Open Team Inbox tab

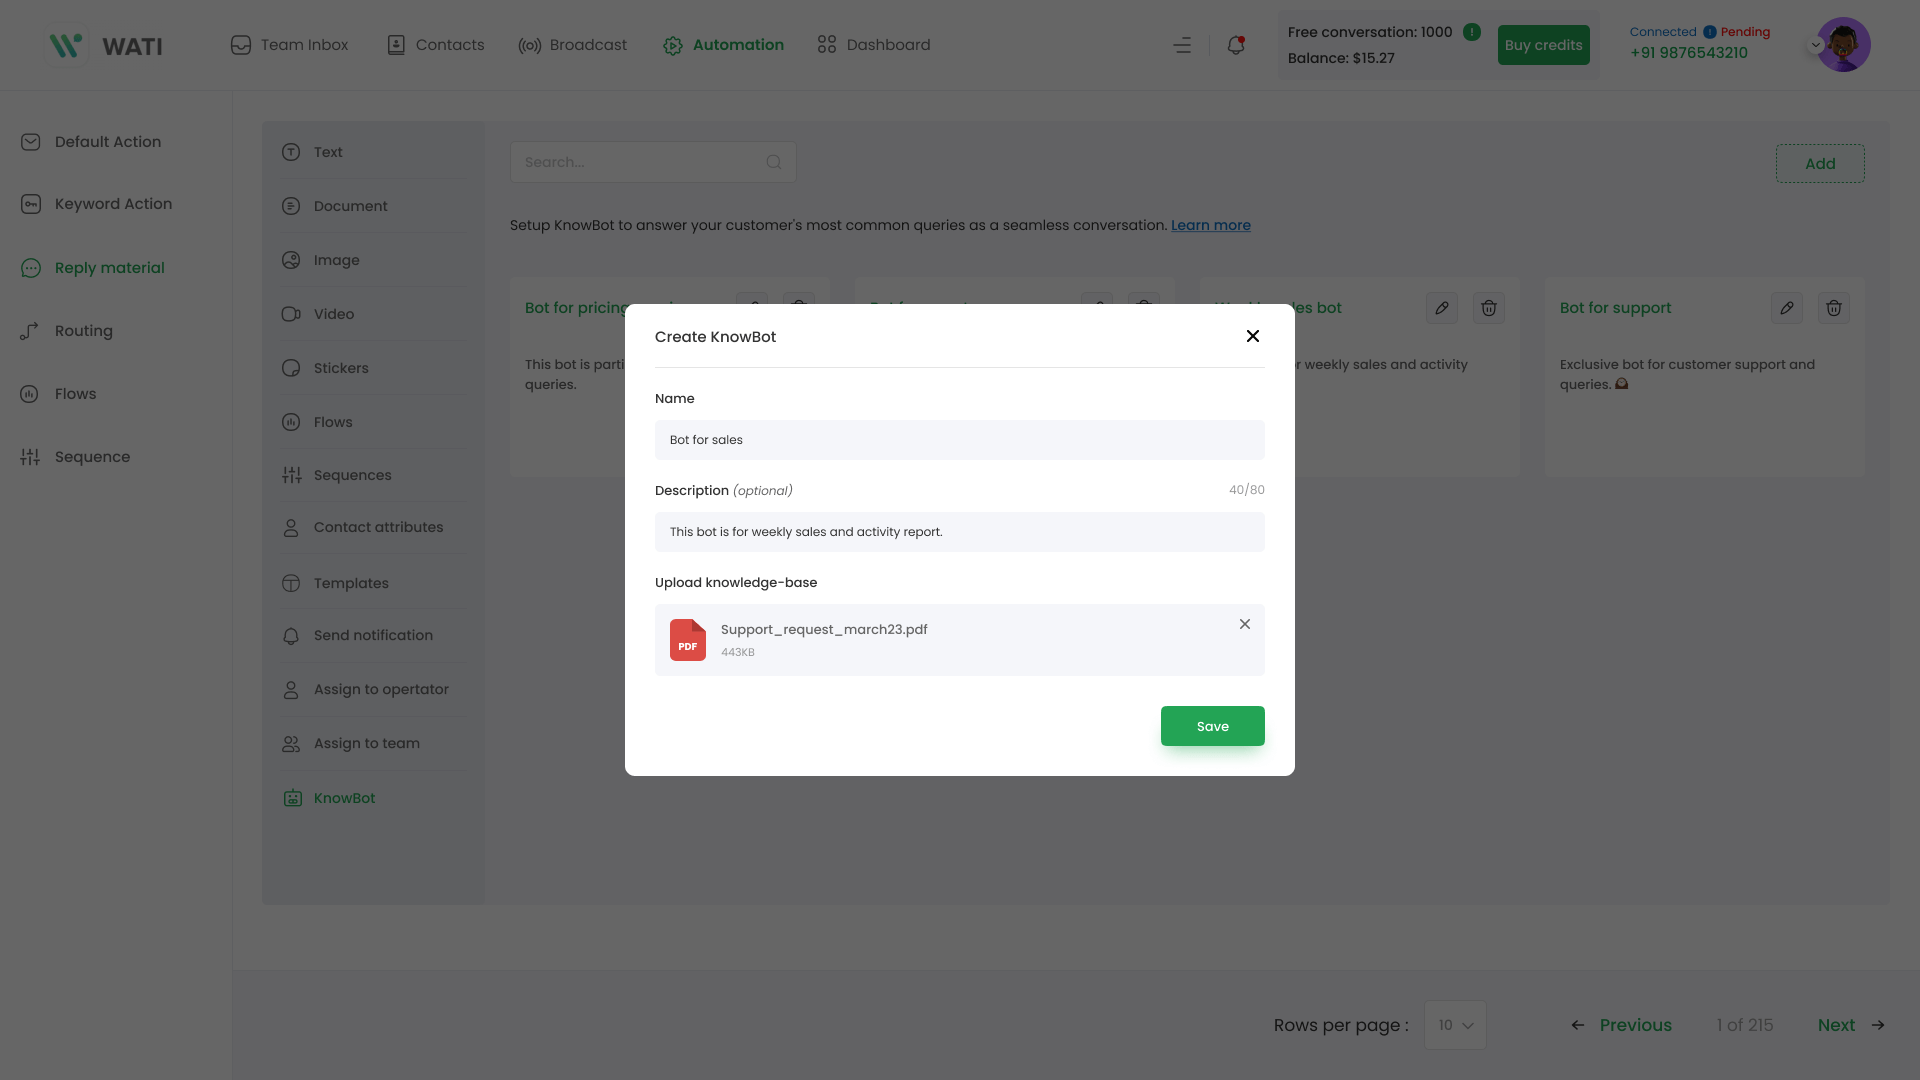(x=289, y=45)
